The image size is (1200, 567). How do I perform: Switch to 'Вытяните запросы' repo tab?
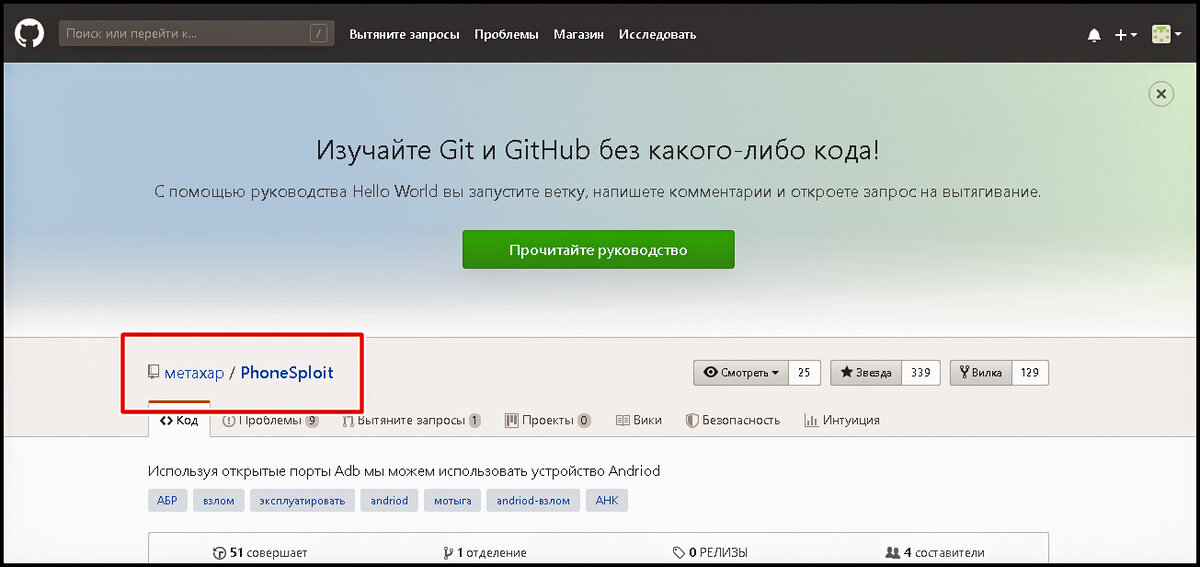click(x=411, y=421)
